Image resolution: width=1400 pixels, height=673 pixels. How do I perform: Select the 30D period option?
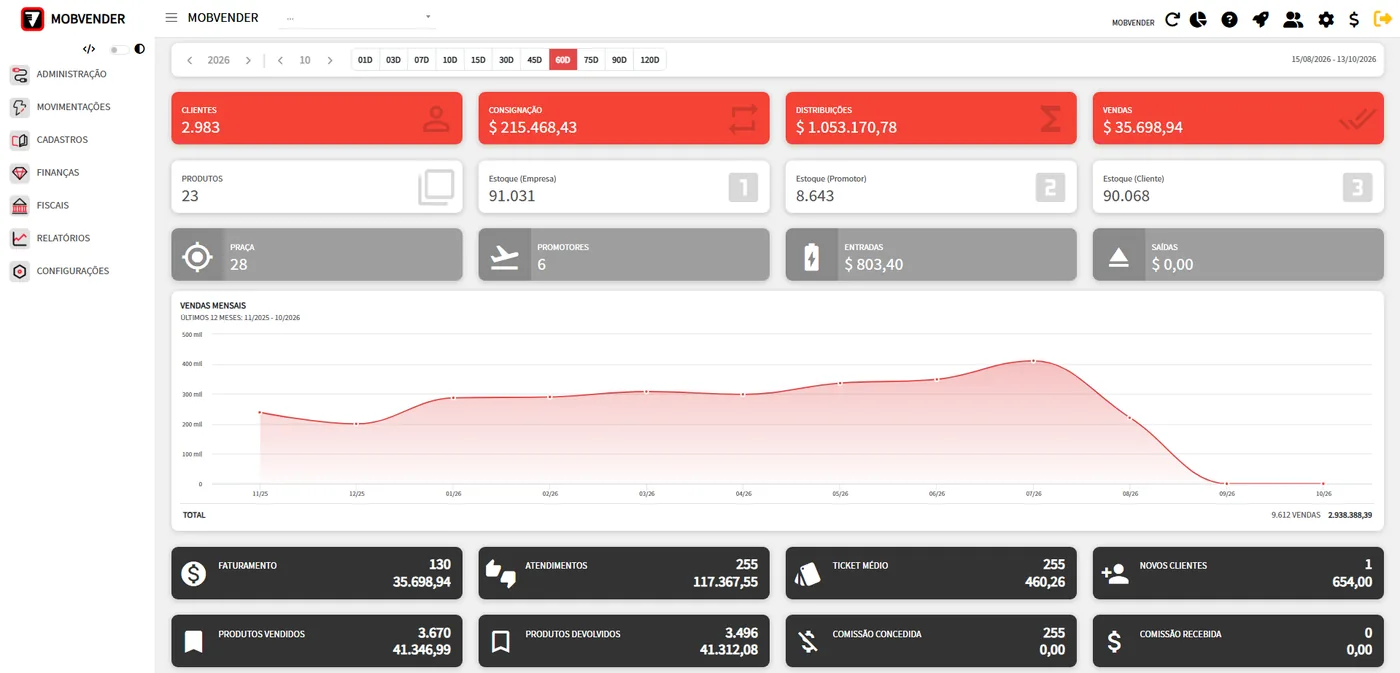[x=506, y=60]
